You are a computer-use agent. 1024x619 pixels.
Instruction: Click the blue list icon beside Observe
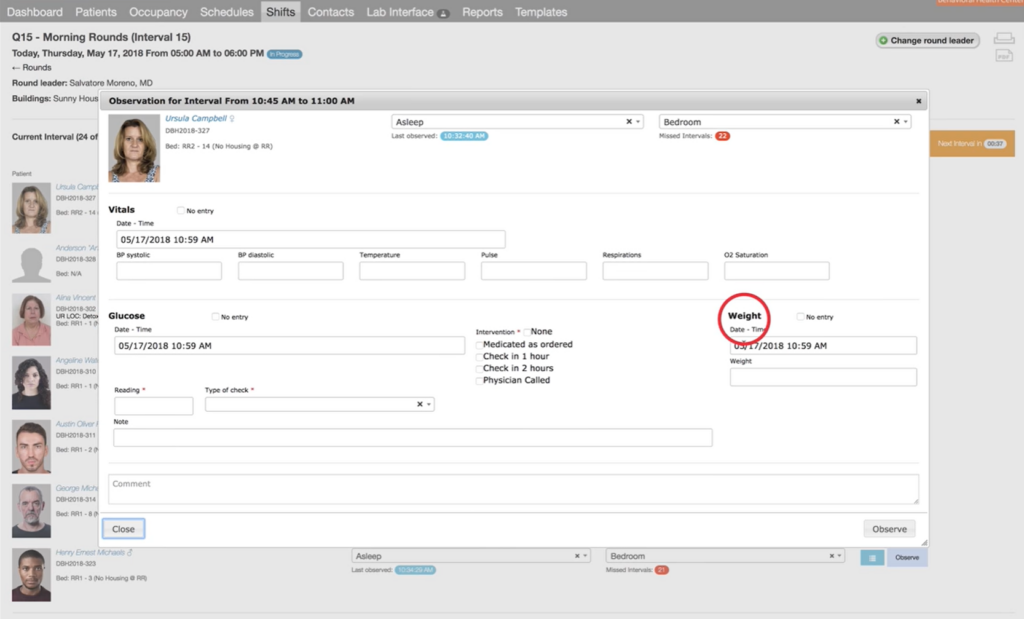(871, 557)
